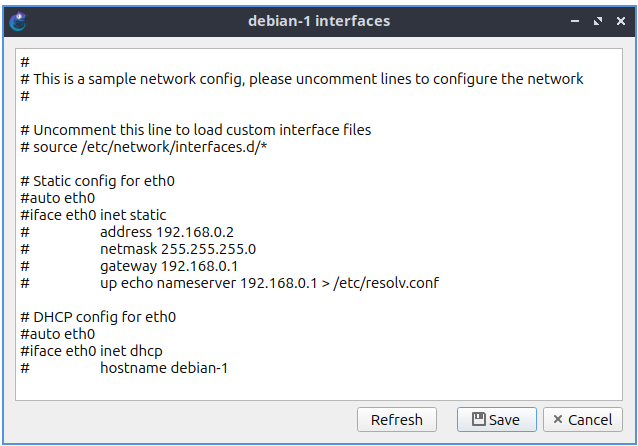Click the GNS3 app icon in titlebar
Viewport: 638px width, 446px height.
18,19
